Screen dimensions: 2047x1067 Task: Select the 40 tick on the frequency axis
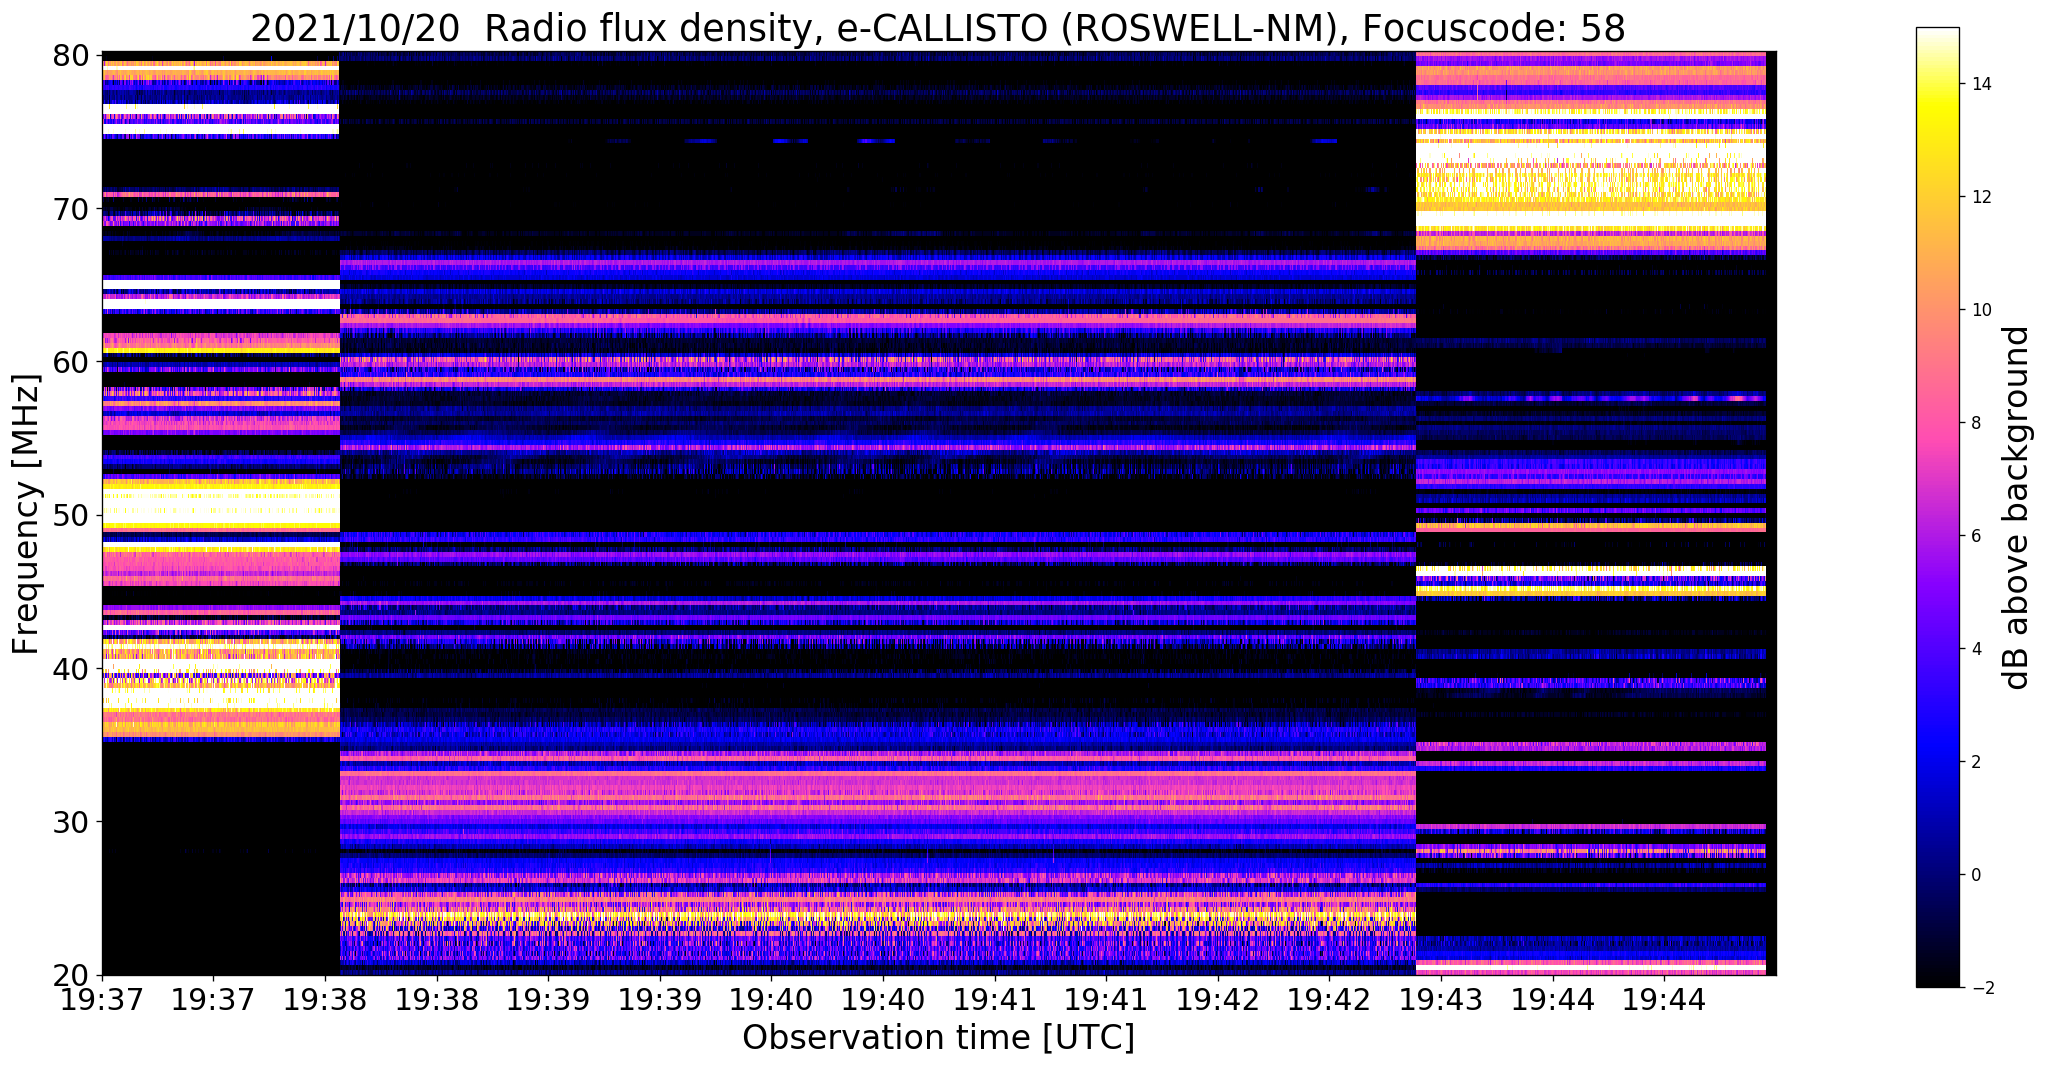tap(70, 668)
